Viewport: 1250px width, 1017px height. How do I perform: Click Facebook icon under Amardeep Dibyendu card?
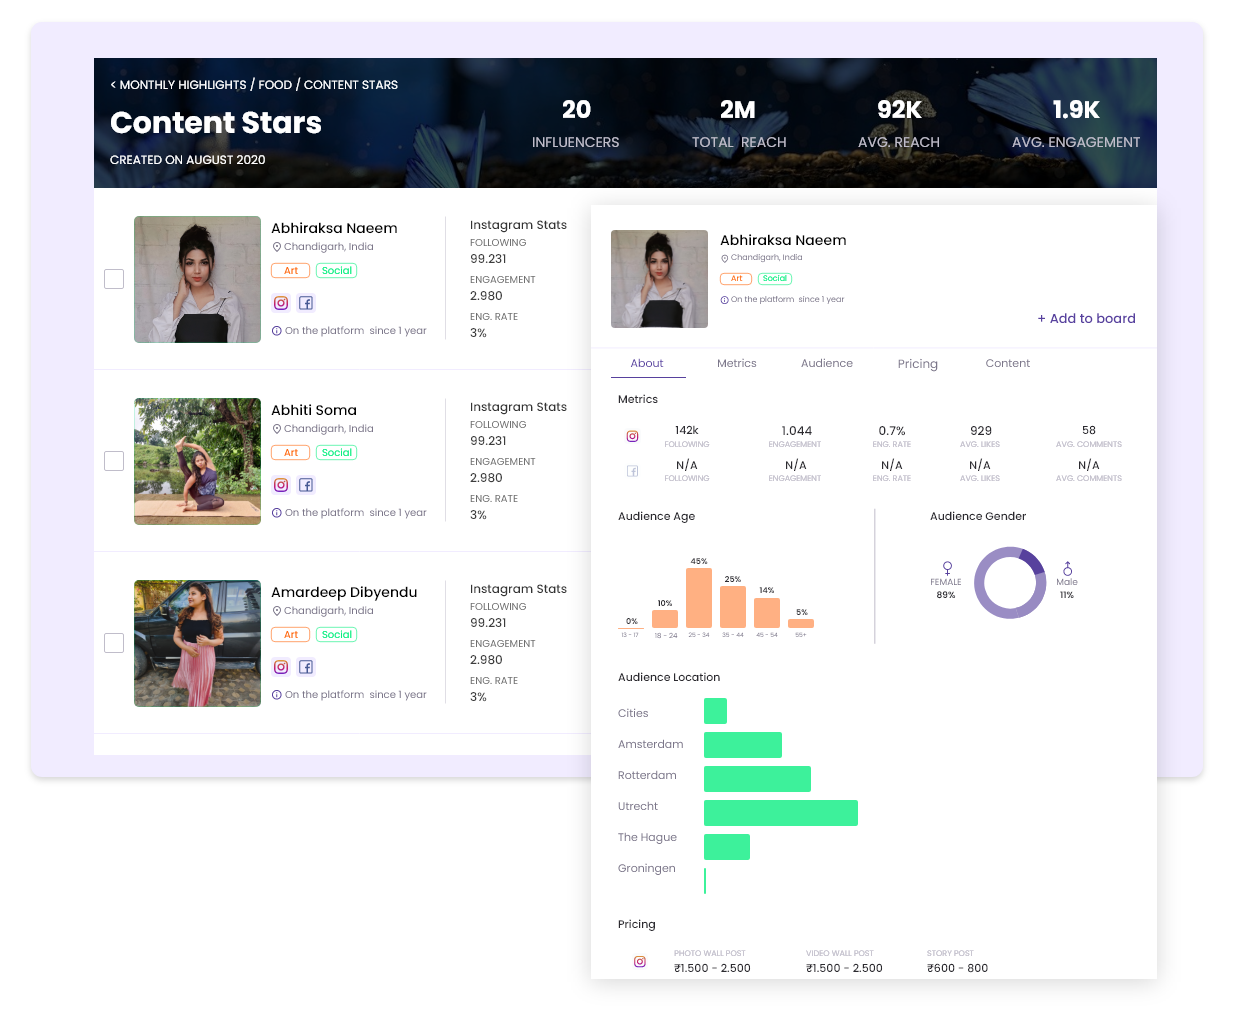point(306,667)
